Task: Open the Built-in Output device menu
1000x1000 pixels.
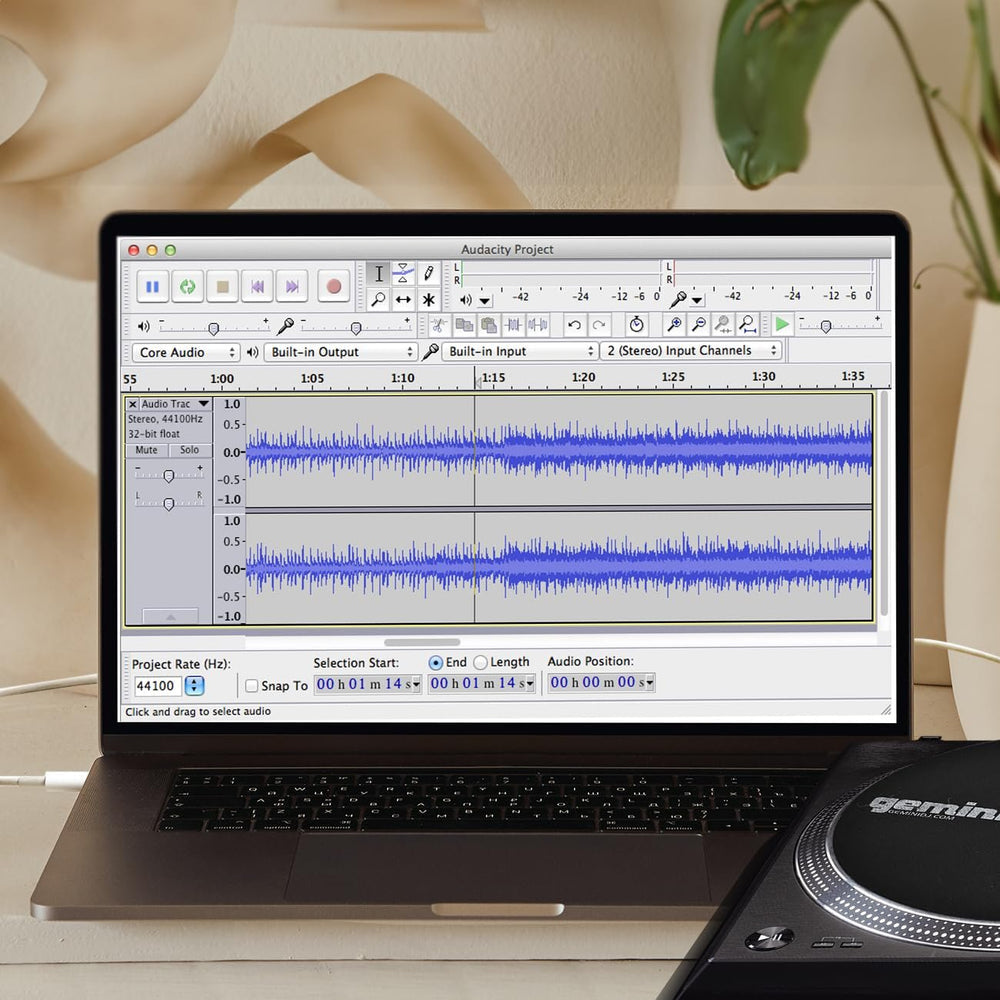Action: point(340,352)
